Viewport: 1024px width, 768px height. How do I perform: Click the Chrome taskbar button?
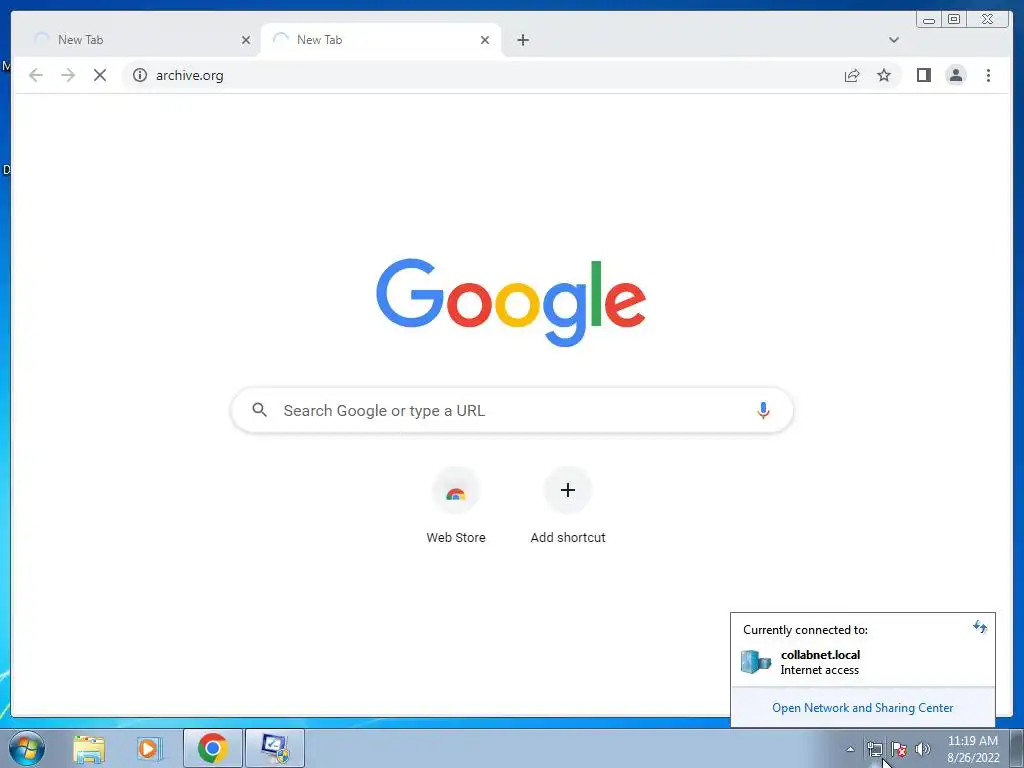212,748
